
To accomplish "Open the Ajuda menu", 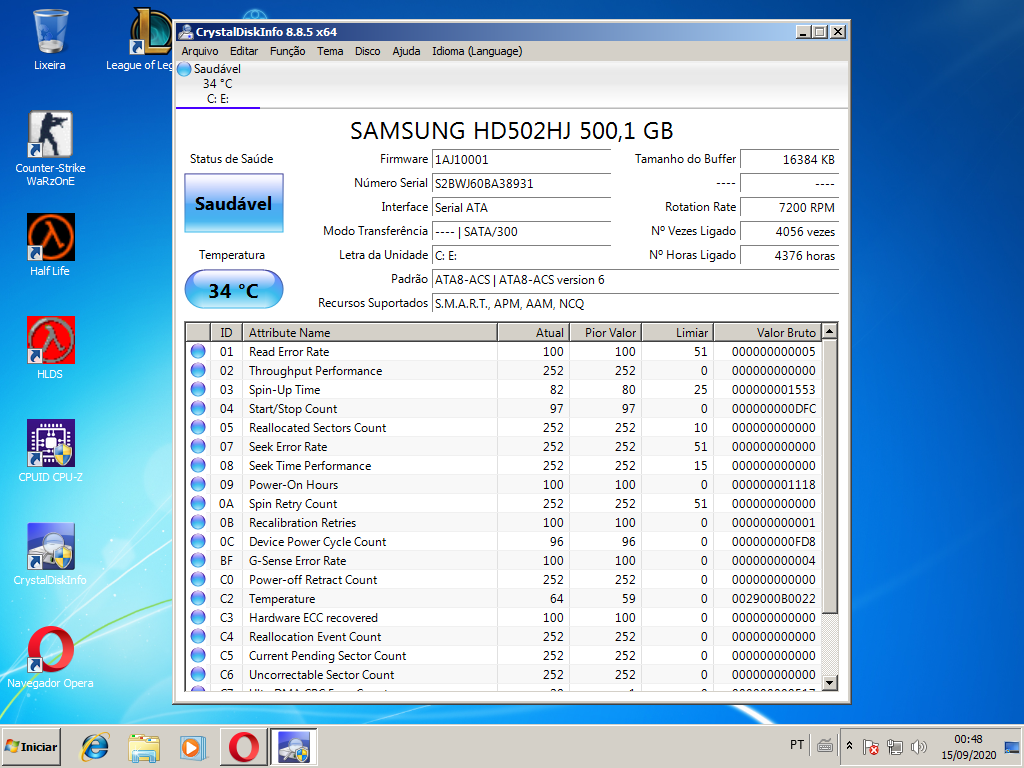I will point(406,51).
